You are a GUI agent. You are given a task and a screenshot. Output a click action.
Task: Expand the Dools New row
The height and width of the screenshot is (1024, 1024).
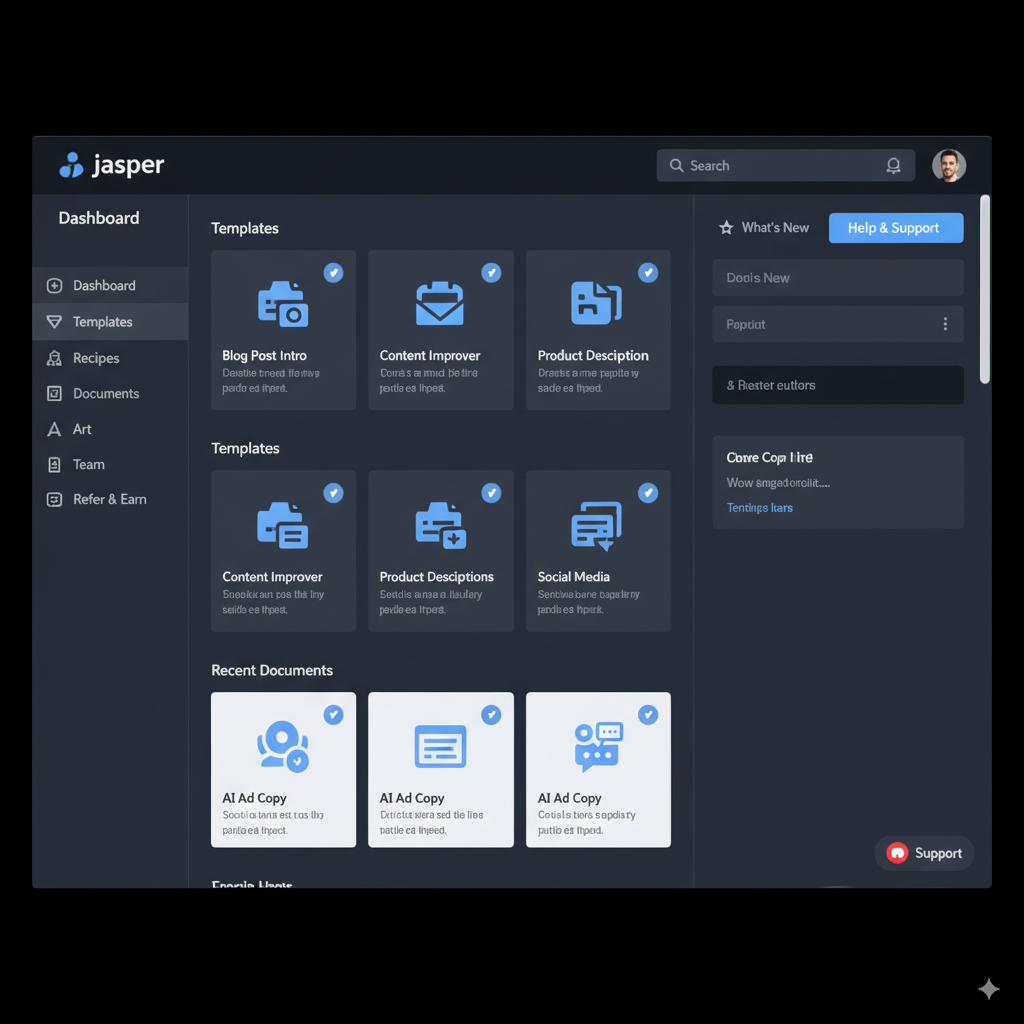pyautogui.click(x=837, y=278)
